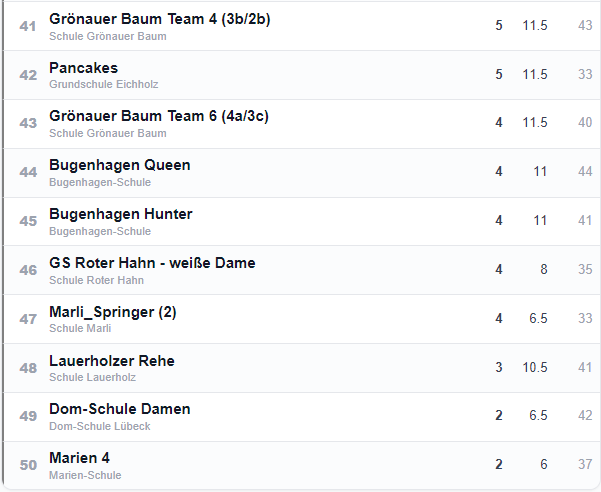Screen dimensions: 601x492
Task: Select the Lauerholzer Rehe team
Action: tap(111, 360)
